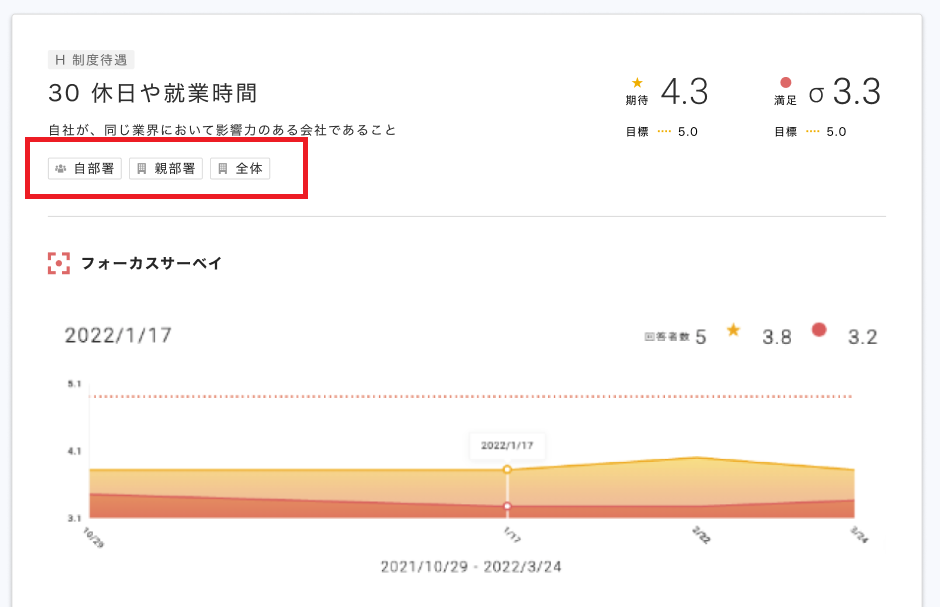Click the people icon in 自部署 button
The image size is (940, 607).
click(x=60, y=169)
